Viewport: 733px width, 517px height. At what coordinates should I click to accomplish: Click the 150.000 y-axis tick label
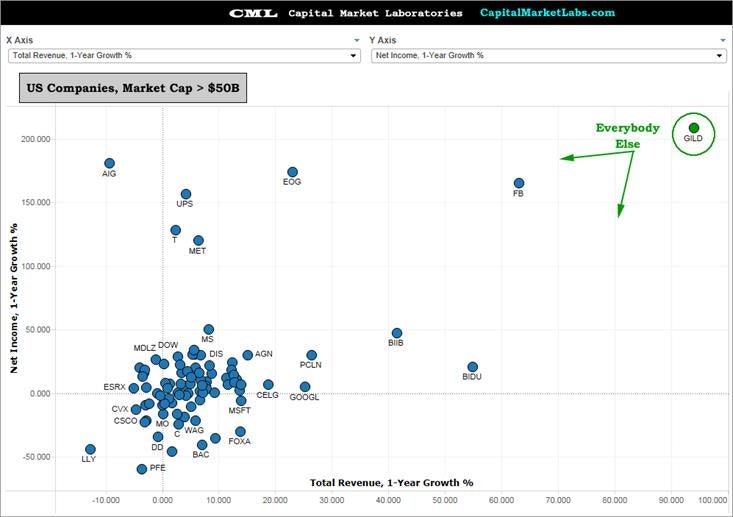[36, 202]
